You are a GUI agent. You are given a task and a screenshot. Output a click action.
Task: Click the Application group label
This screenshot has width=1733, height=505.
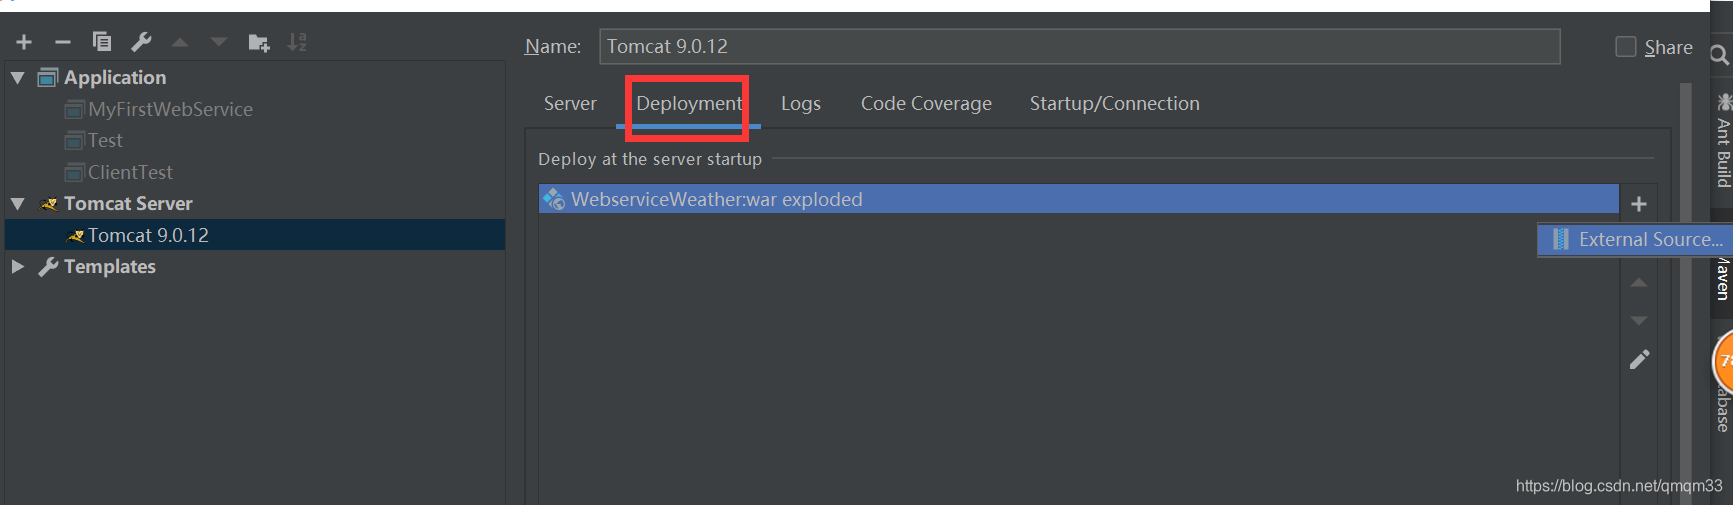[x=115, y=77]
